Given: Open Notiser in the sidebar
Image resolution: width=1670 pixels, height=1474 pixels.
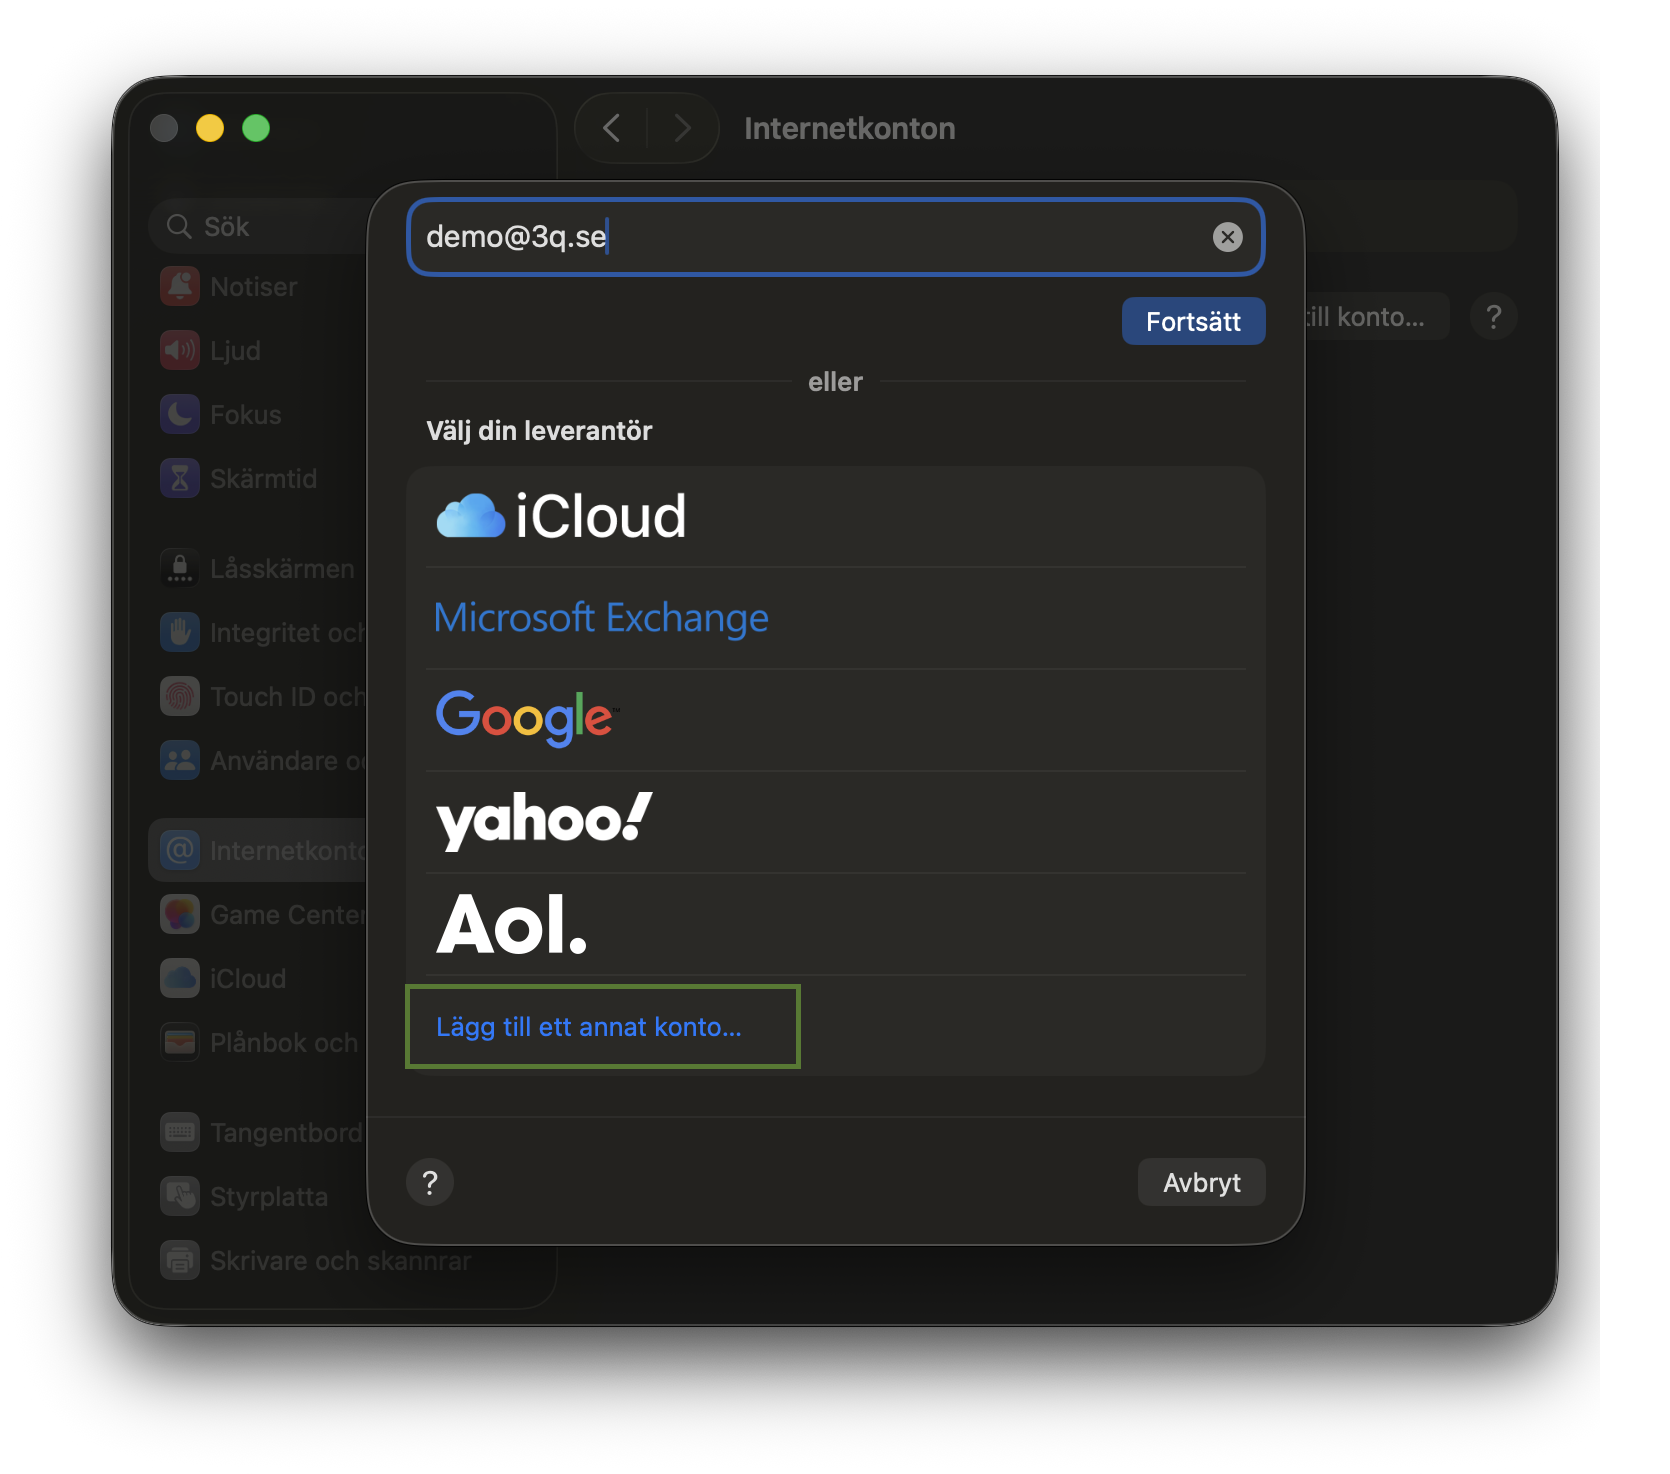Looking at the screenshot, I should tap(253, 287).
